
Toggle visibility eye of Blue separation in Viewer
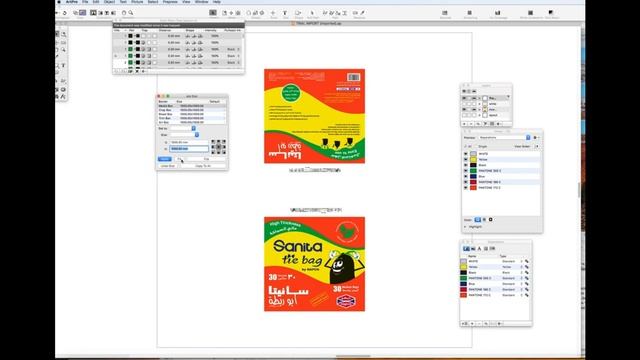(x=466, y=176)
